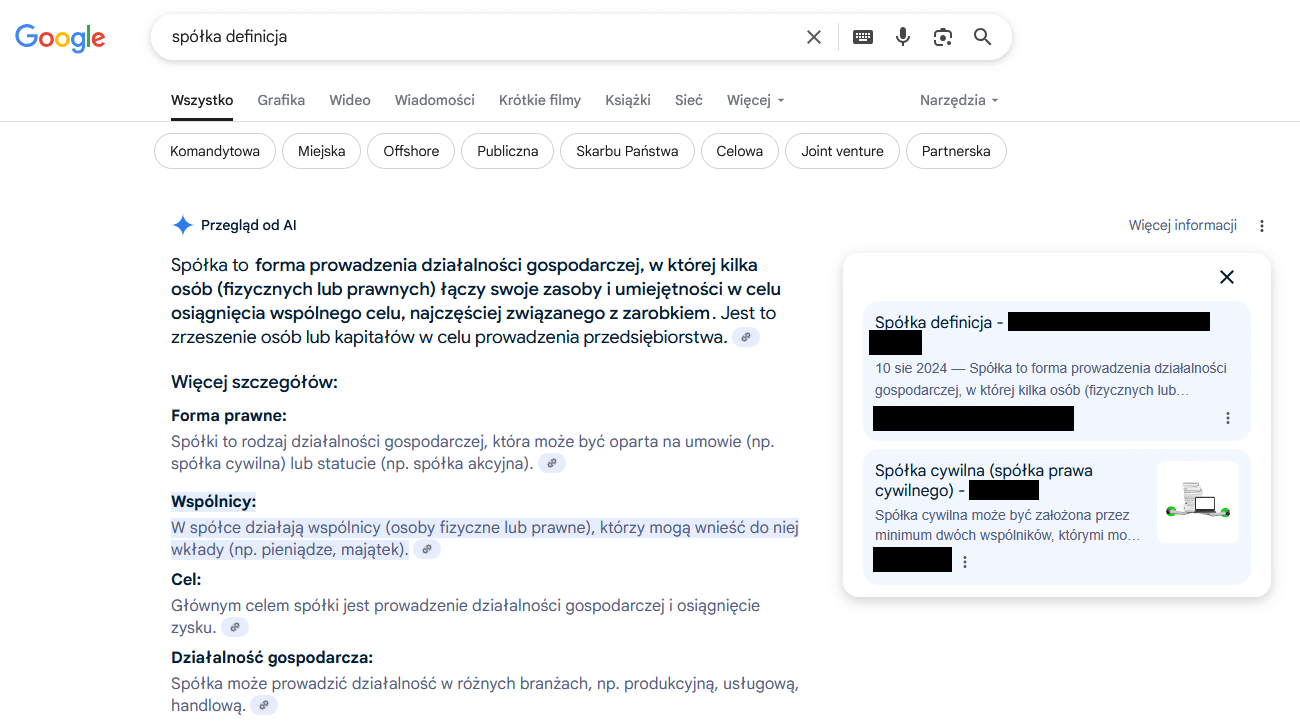Screen dimensions: 1300x724
Task: Click the Spółka cywilna source thumbnail
Action: (1198, 502)
